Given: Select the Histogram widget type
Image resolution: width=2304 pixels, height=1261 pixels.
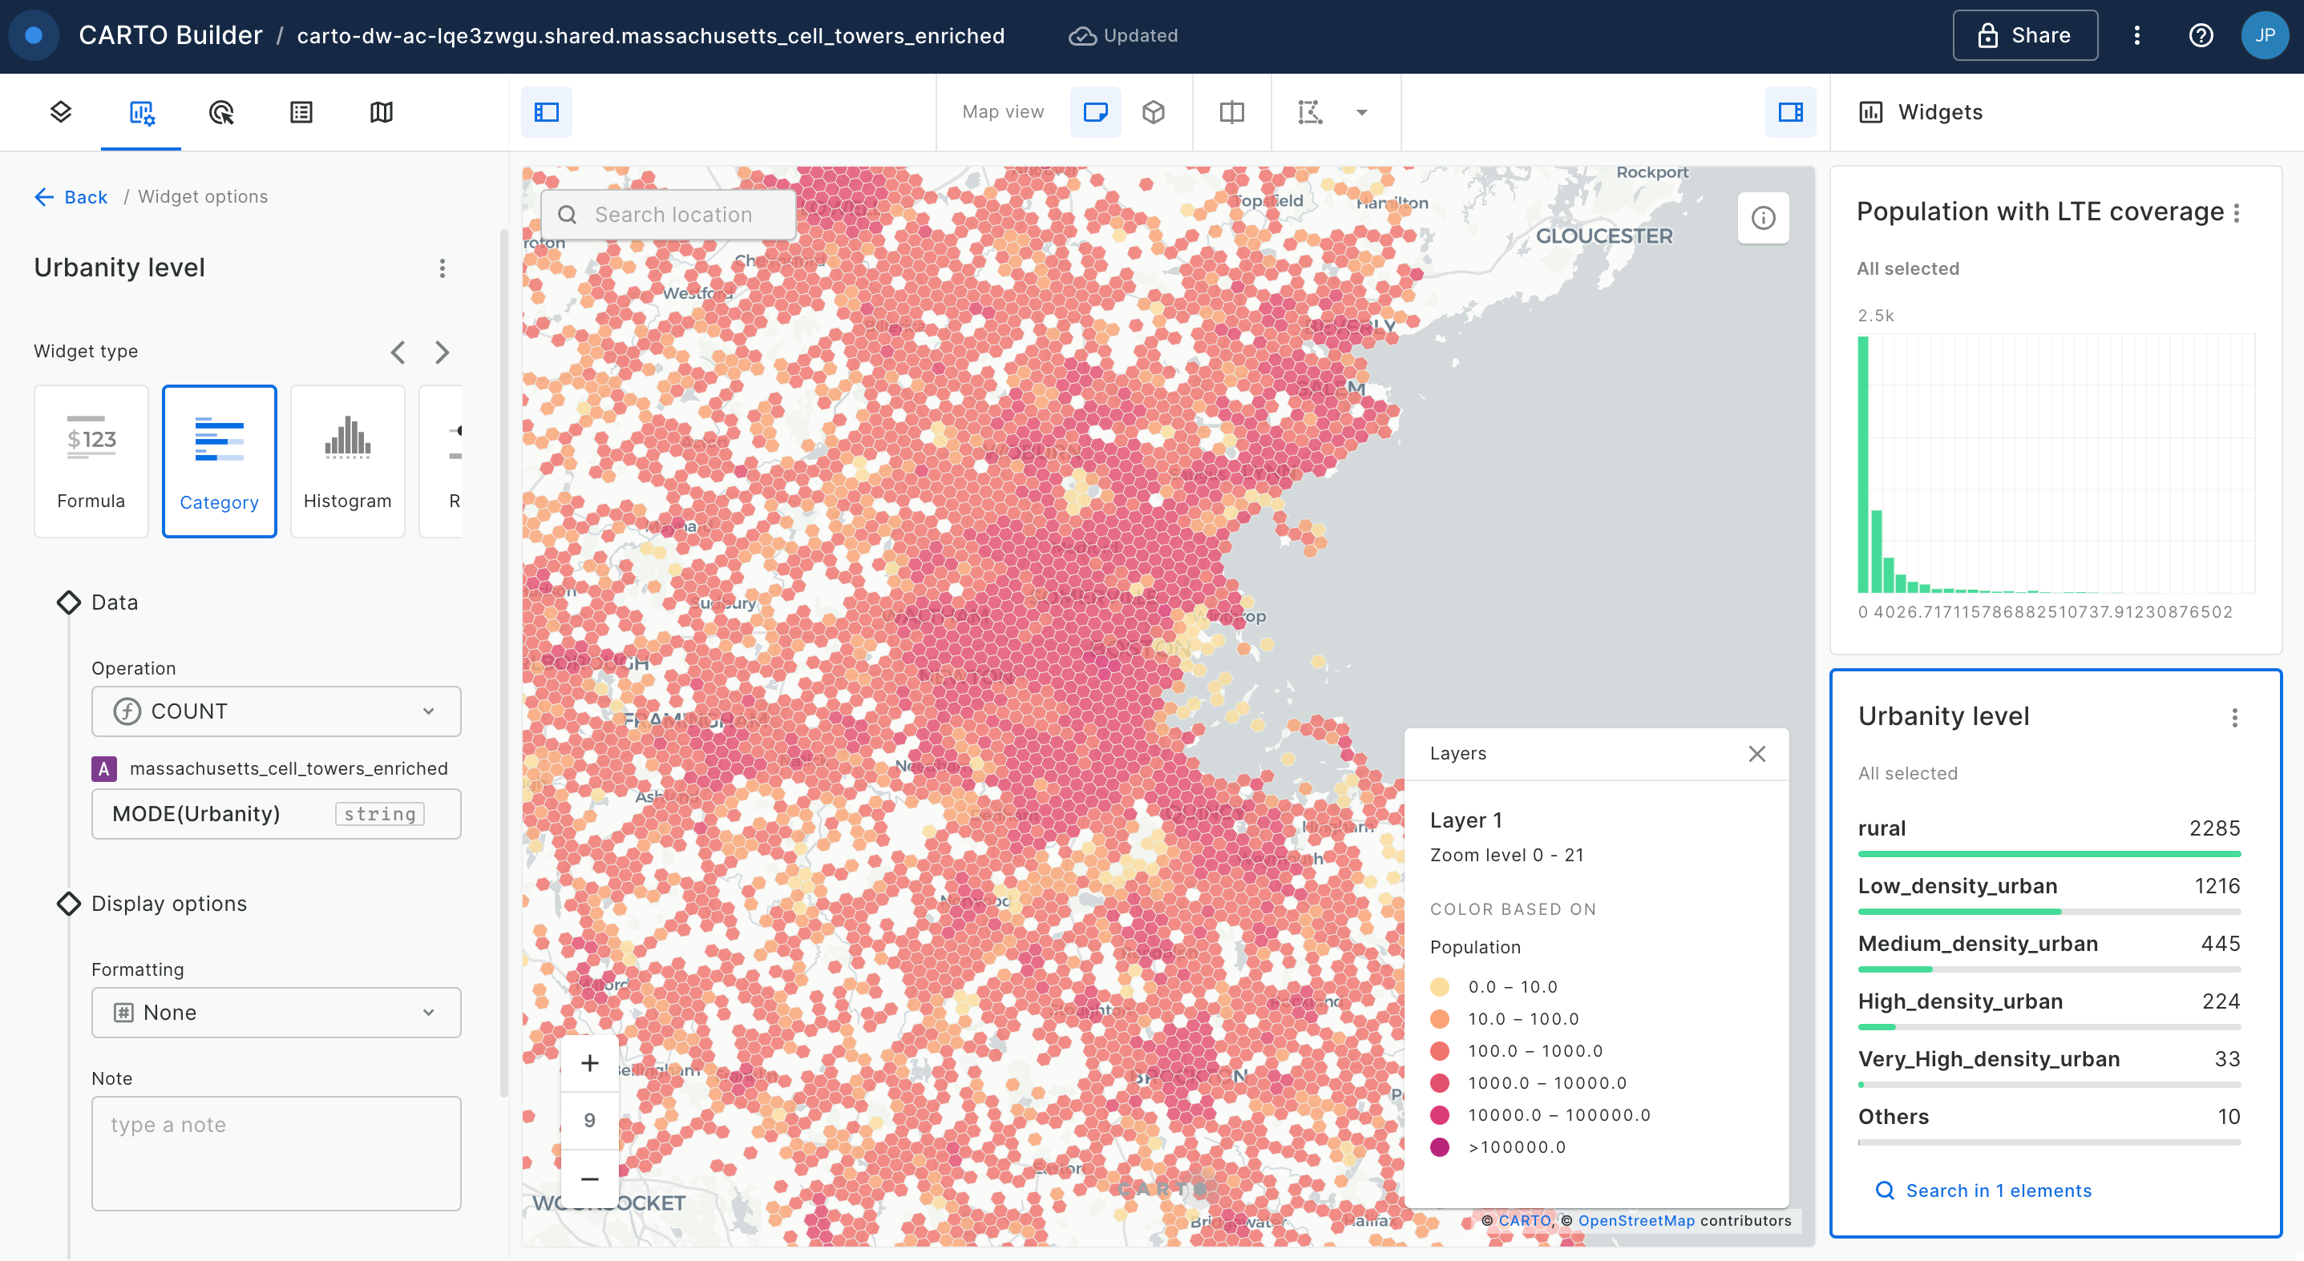Looking at the screenshot, I should (347, 461).
